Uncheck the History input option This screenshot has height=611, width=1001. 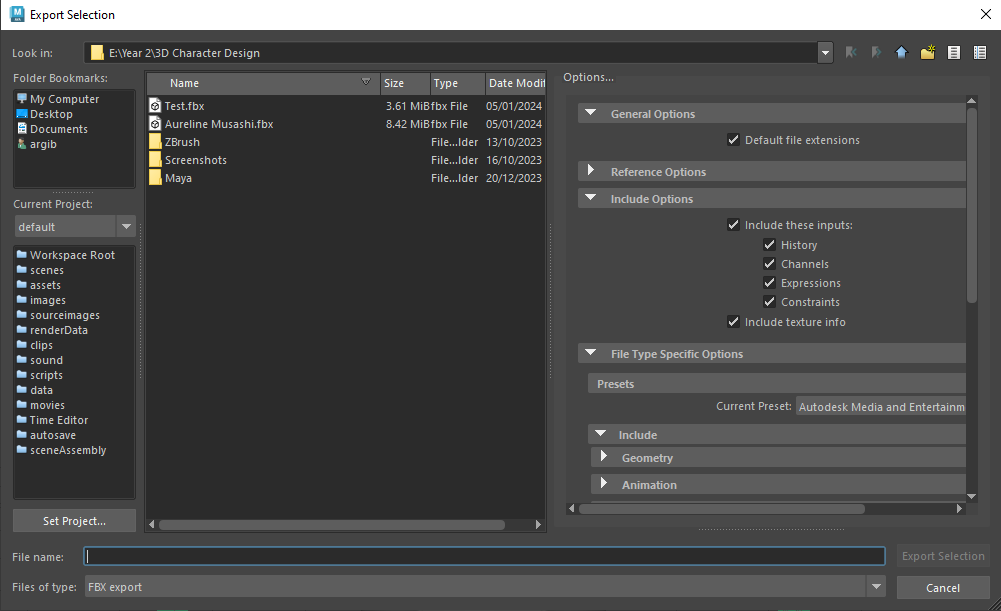coord(769,245)
